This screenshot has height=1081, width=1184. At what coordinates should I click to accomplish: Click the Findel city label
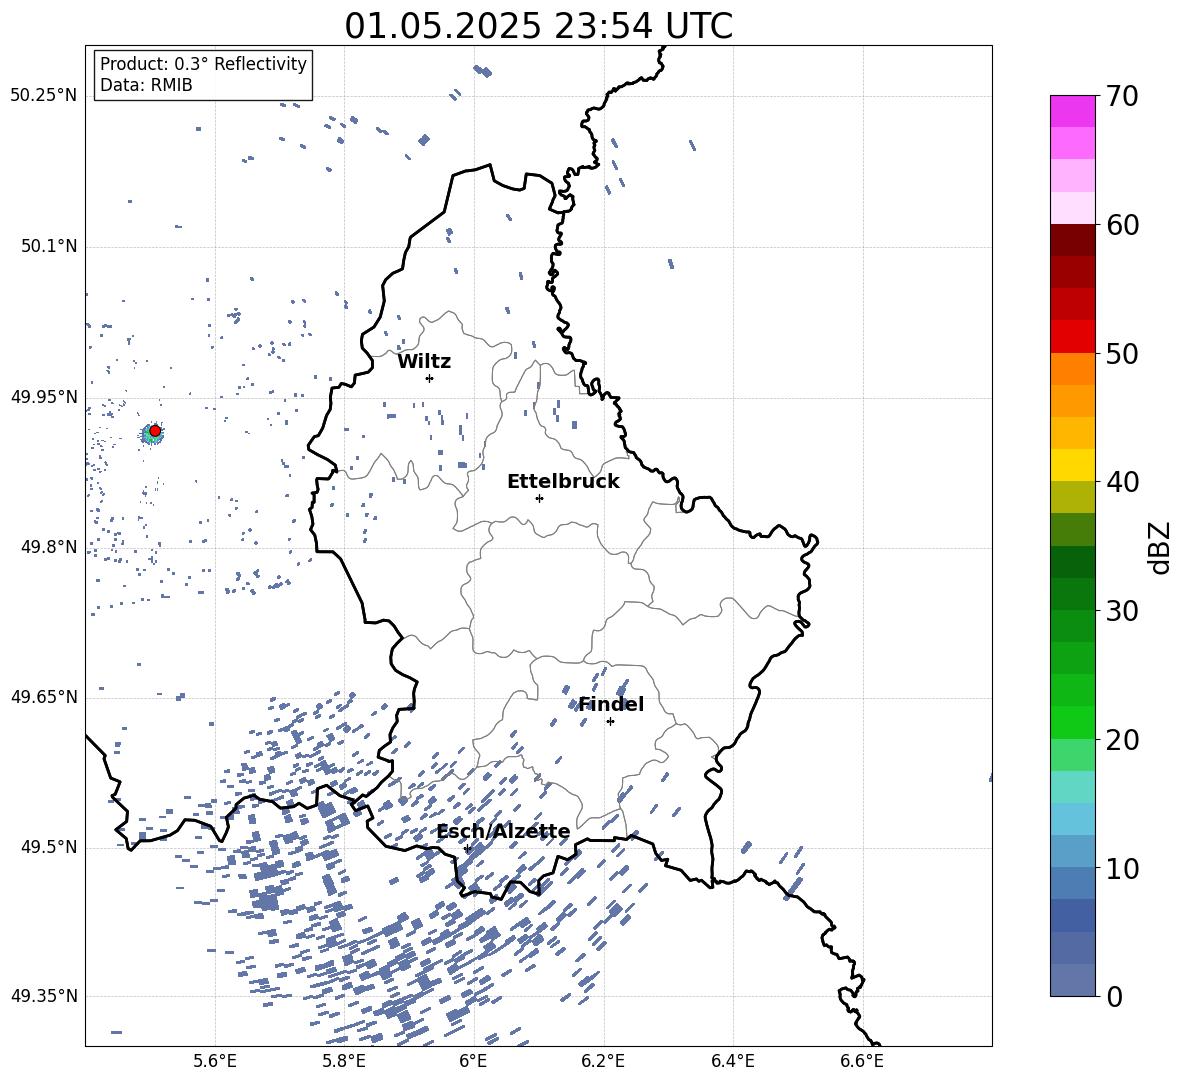click(x=611, y=704)
